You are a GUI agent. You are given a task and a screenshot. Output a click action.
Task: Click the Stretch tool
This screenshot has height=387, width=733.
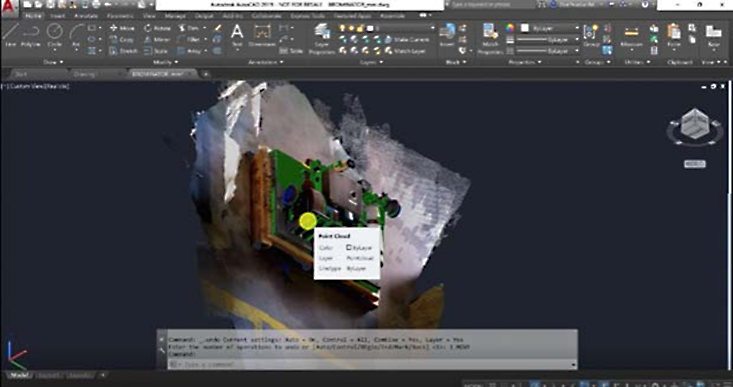123,51
